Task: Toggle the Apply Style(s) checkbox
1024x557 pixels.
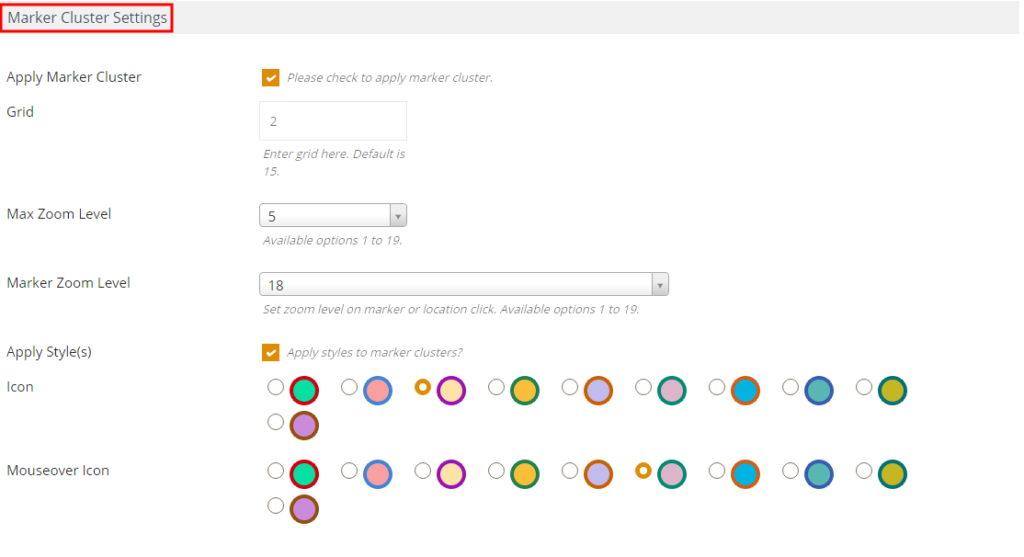Action: tap(270, 352)
